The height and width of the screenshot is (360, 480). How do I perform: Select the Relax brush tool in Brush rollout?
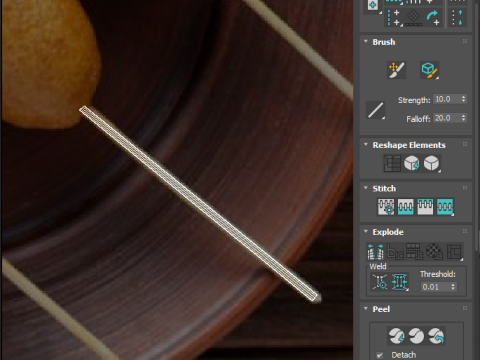tap(429, 70)
